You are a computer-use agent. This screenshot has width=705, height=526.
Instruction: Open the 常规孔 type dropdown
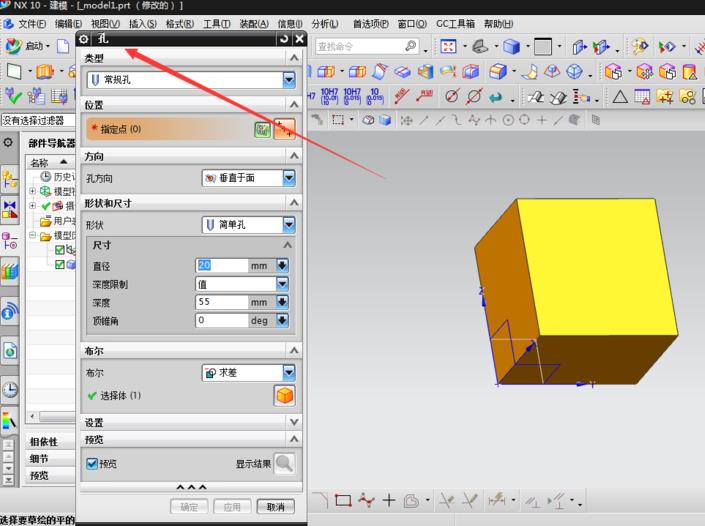click(190, 79)
